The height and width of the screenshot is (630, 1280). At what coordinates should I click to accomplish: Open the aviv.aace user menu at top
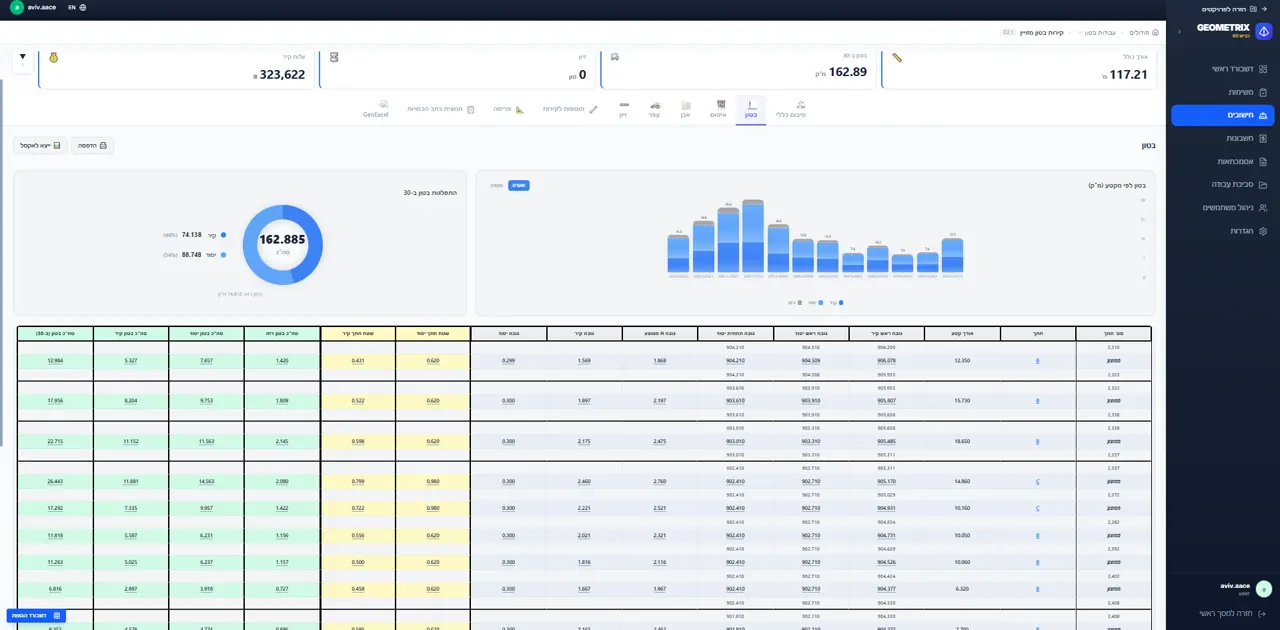coord(34,7)
